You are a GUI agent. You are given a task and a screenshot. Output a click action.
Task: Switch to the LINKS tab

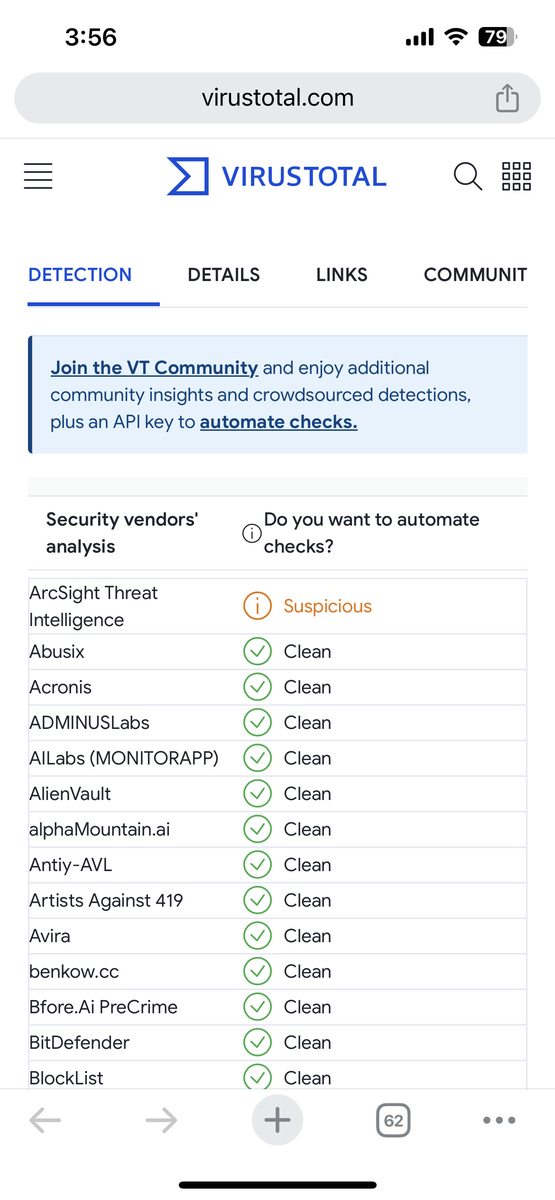click(342, 275)
